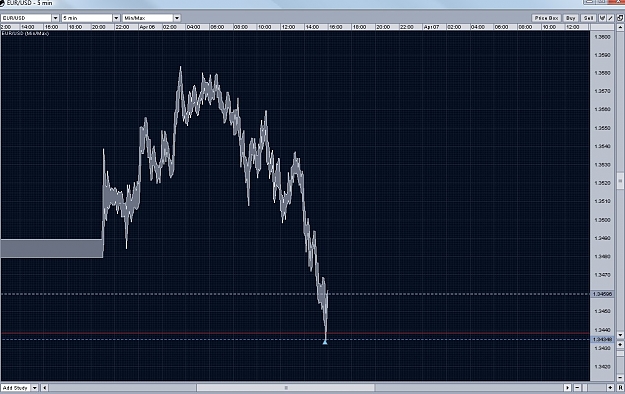
Task: Click the plus button on the price-axis zoom
Action: click(x=620, y=344)
